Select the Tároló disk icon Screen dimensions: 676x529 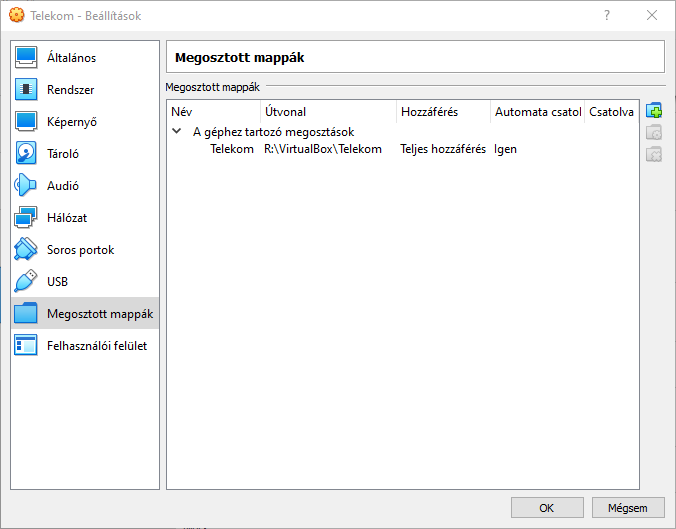click(x=26, y=153)
